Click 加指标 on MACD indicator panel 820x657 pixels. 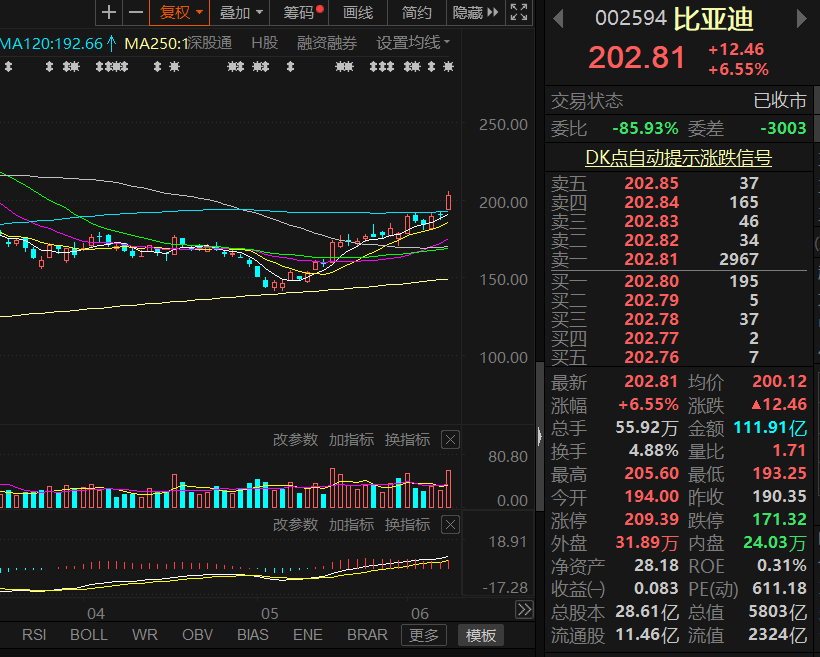coord(351,524)
